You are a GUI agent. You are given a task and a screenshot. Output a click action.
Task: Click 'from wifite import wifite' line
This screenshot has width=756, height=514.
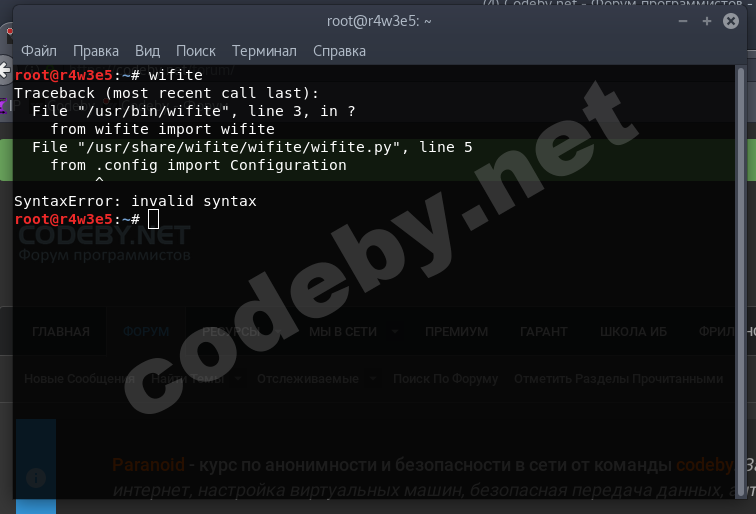coord(162,129)
